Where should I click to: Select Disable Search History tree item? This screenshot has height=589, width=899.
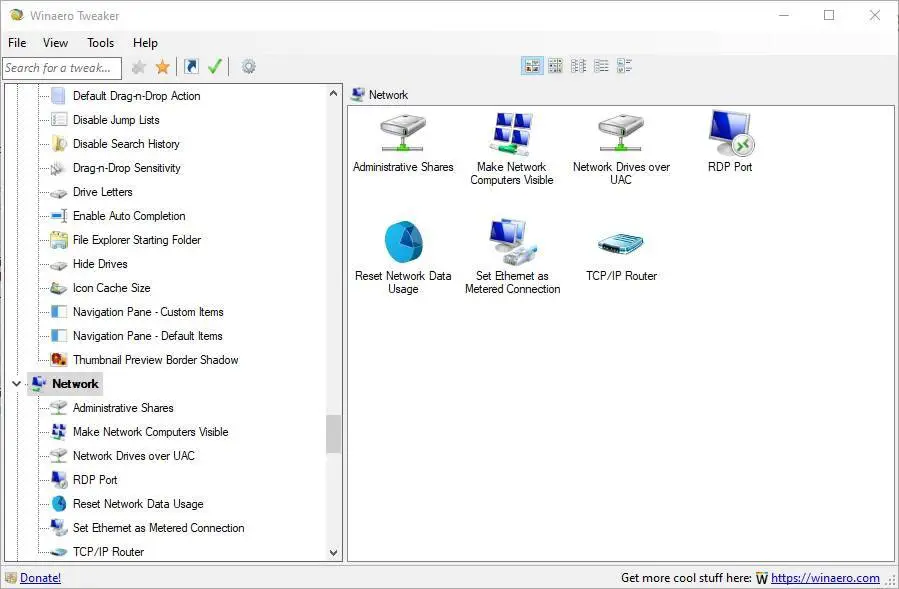tap(126, 144)
